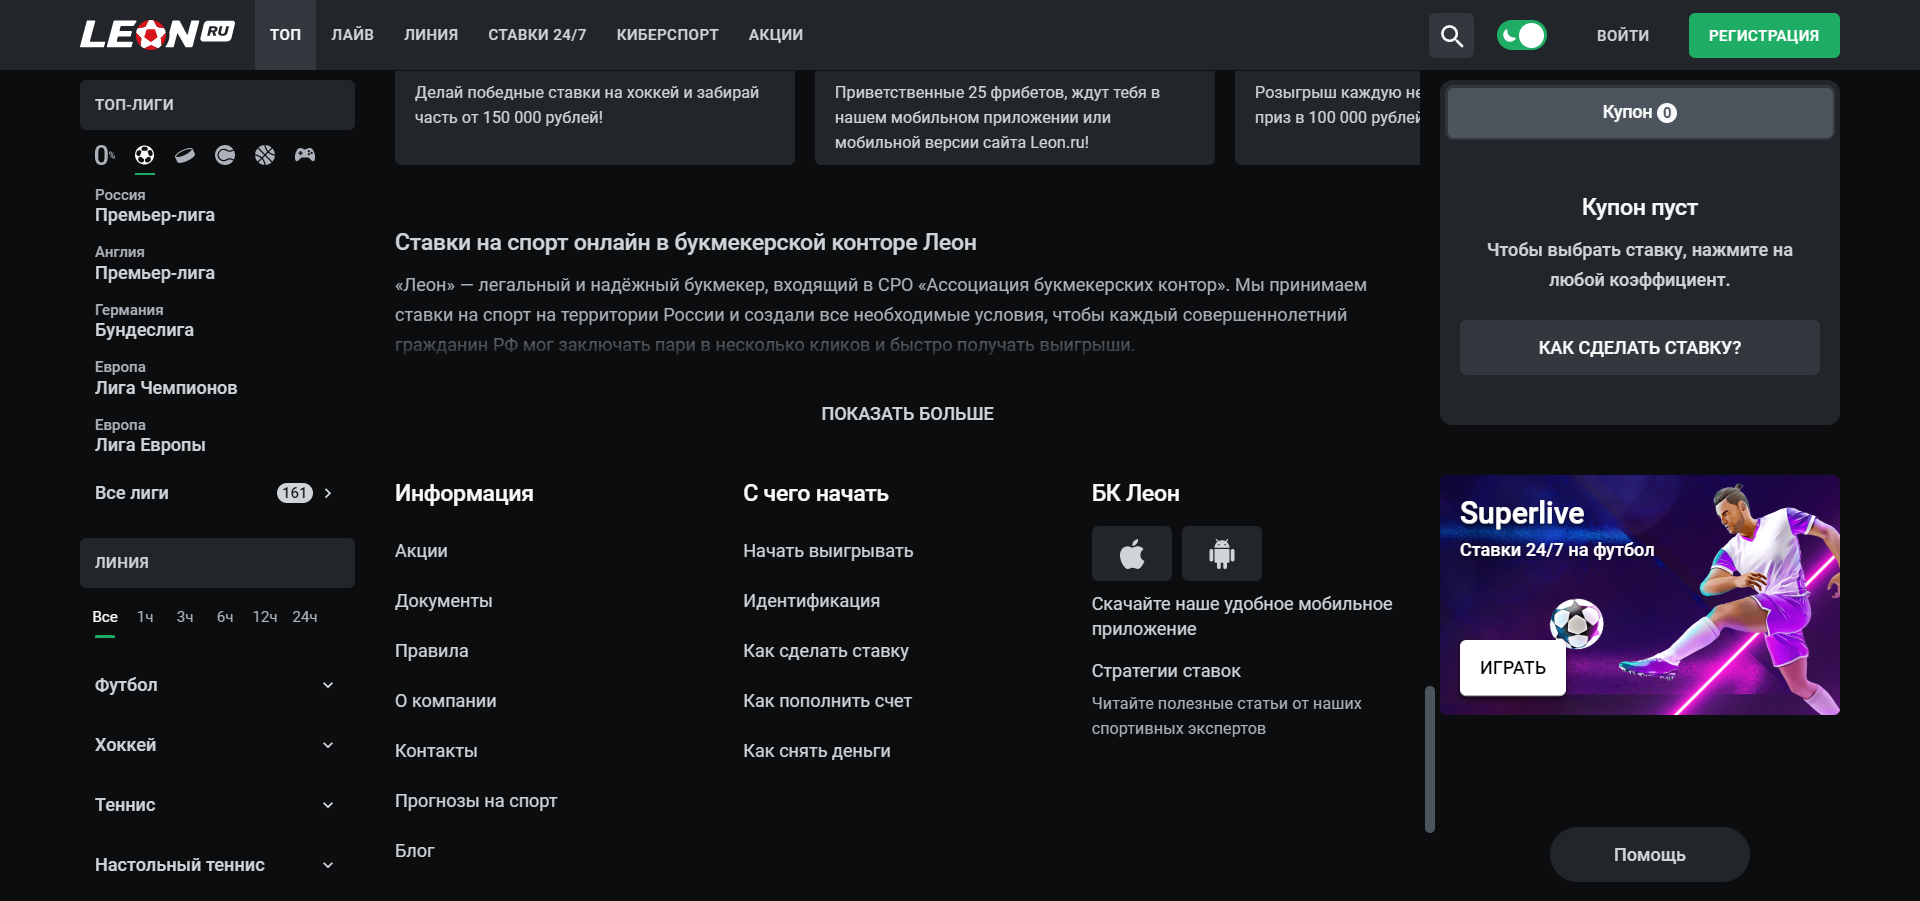This screenshot has width=1920, height=901.
Task: Open Начать выигрывать link
Action: (x=828, y=551)
